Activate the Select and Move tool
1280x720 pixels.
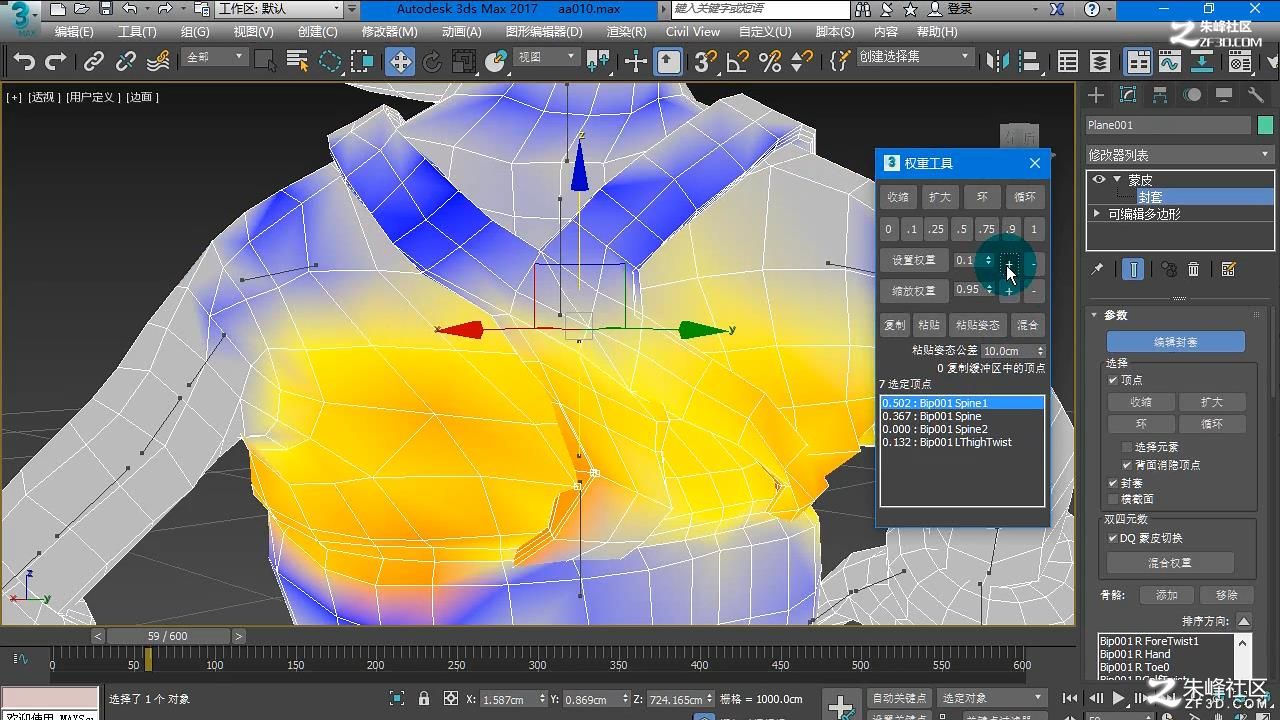point(400,62)
